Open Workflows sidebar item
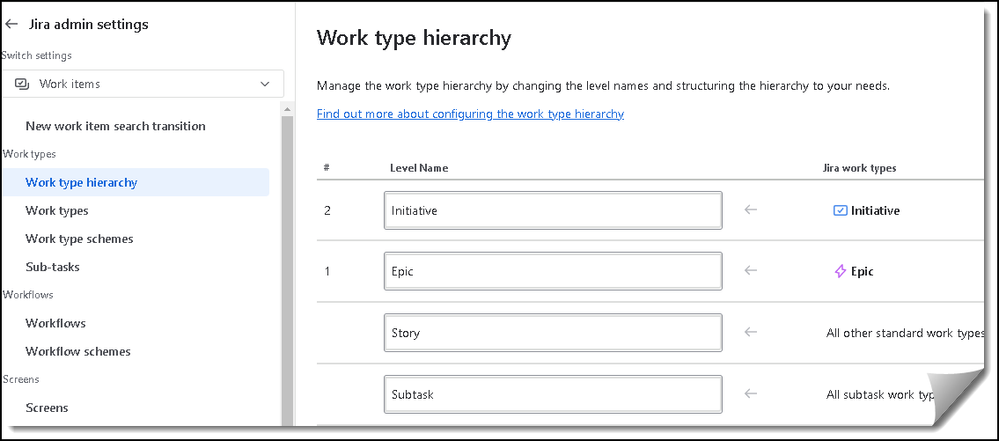 [x=55, y=323]
